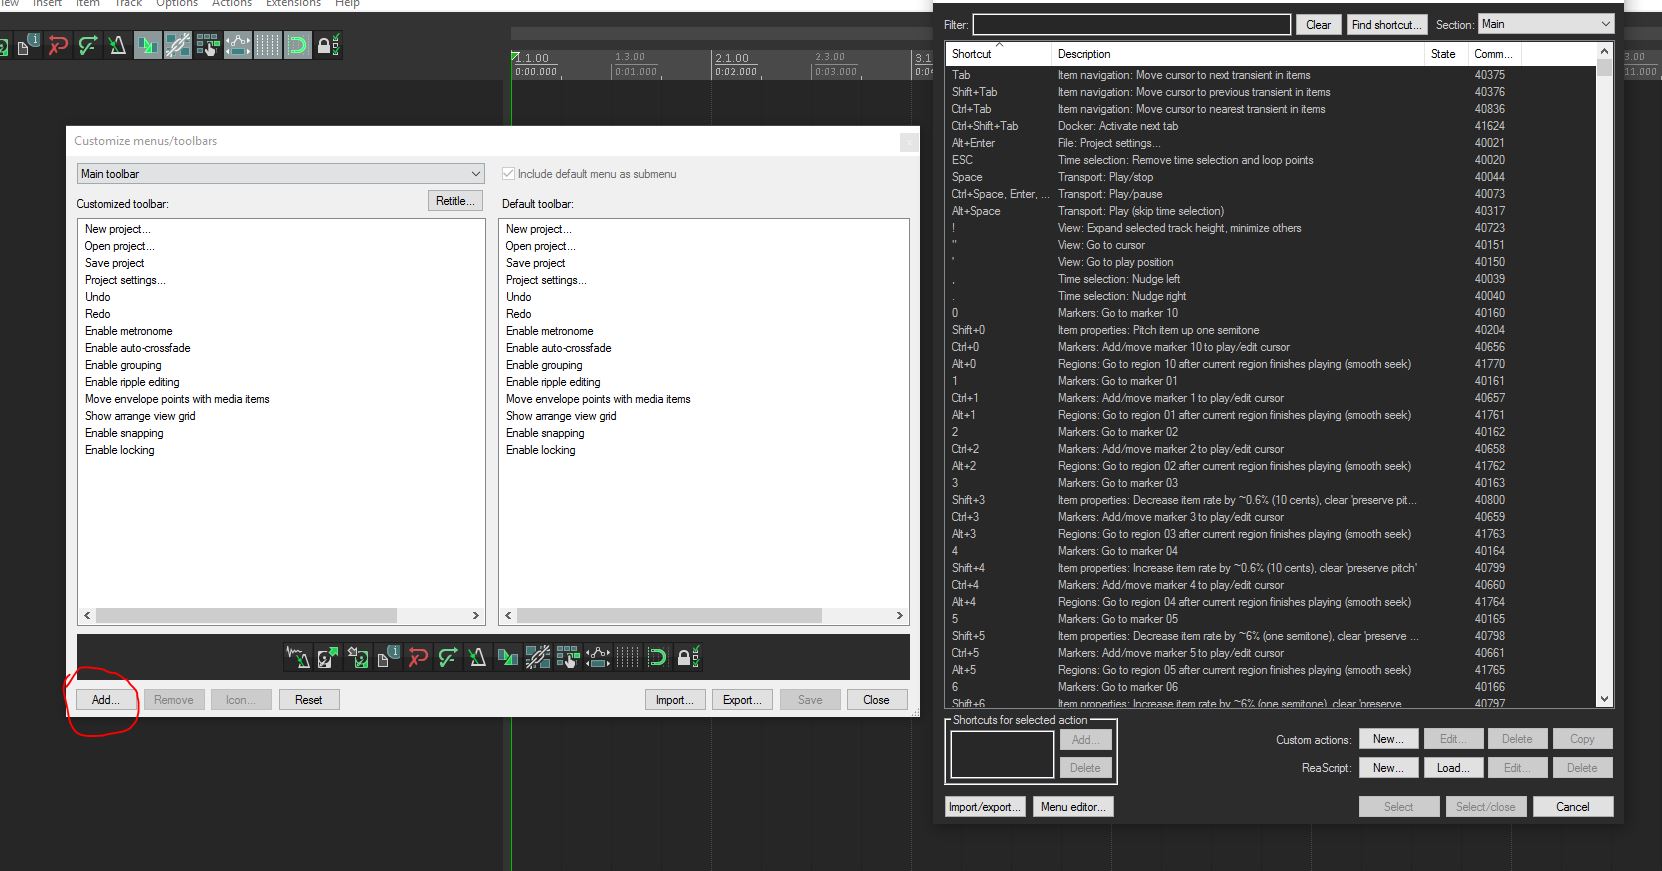Open the Track menu
This screenshot has height=871, width=1662.
(128, 4)
